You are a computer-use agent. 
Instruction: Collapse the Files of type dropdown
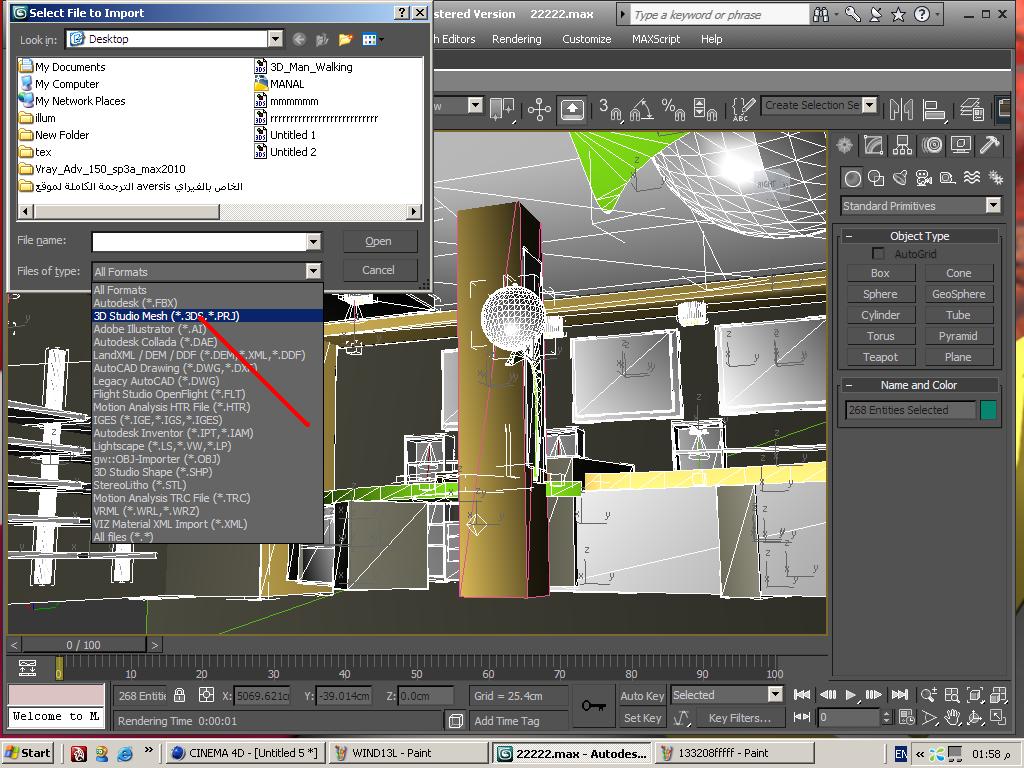(313, 271)
